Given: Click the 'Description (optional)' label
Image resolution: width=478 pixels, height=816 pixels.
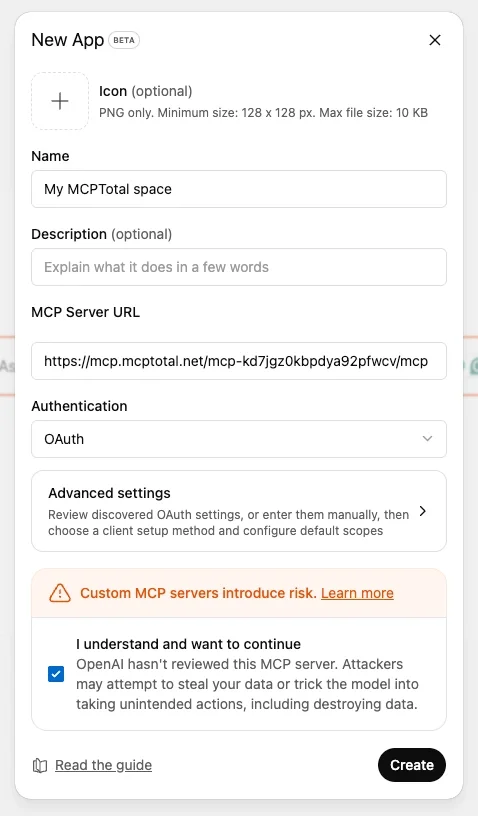Looking at the screenshot, I should [x=101, y=234].
